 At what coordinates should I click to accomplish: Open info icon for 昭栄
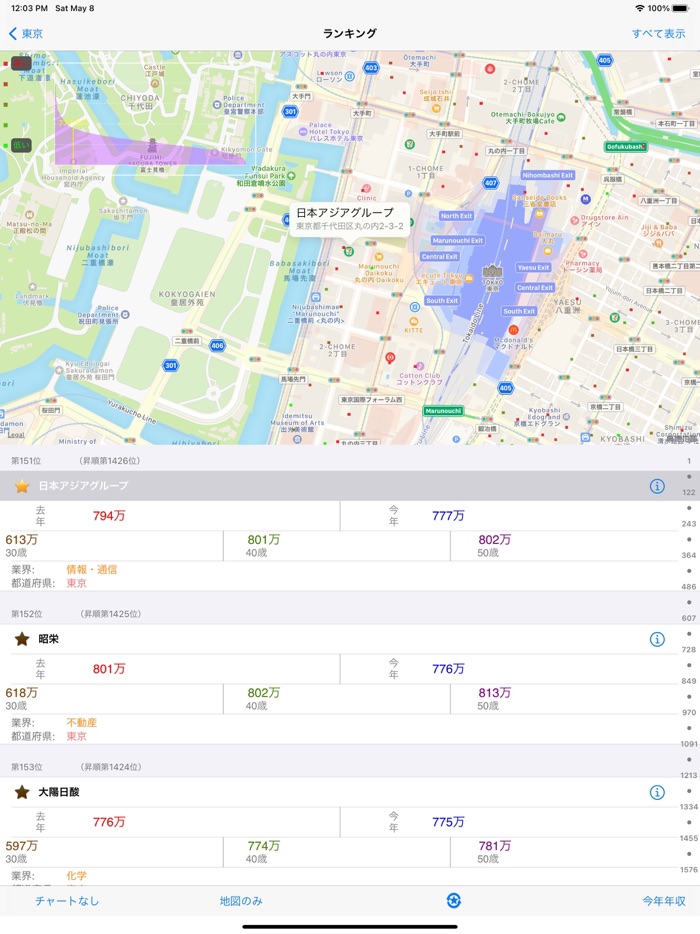657,639
